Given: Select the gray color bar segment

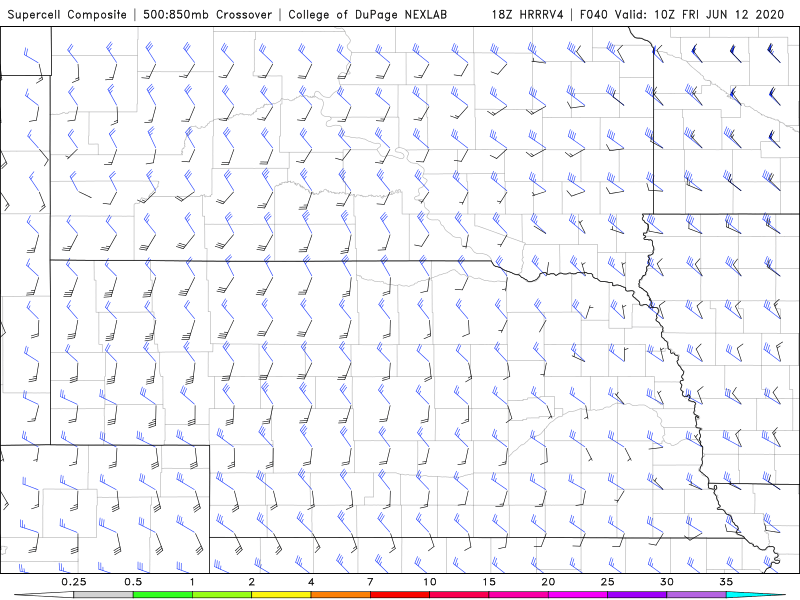Looking at the screenshot, I should (103, 595).
